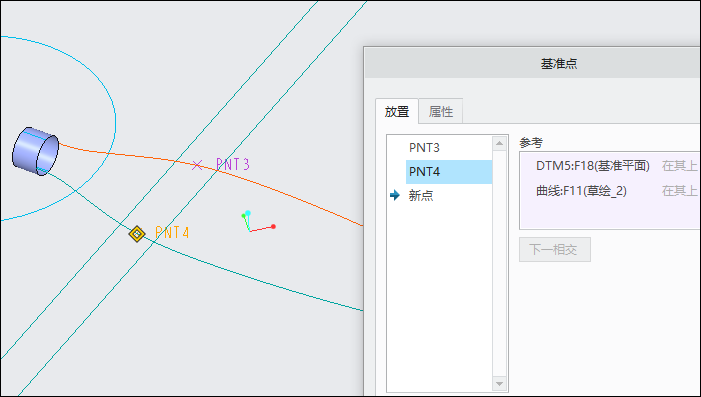Click the PNT3 cross marker in viewport

(197, 165)
